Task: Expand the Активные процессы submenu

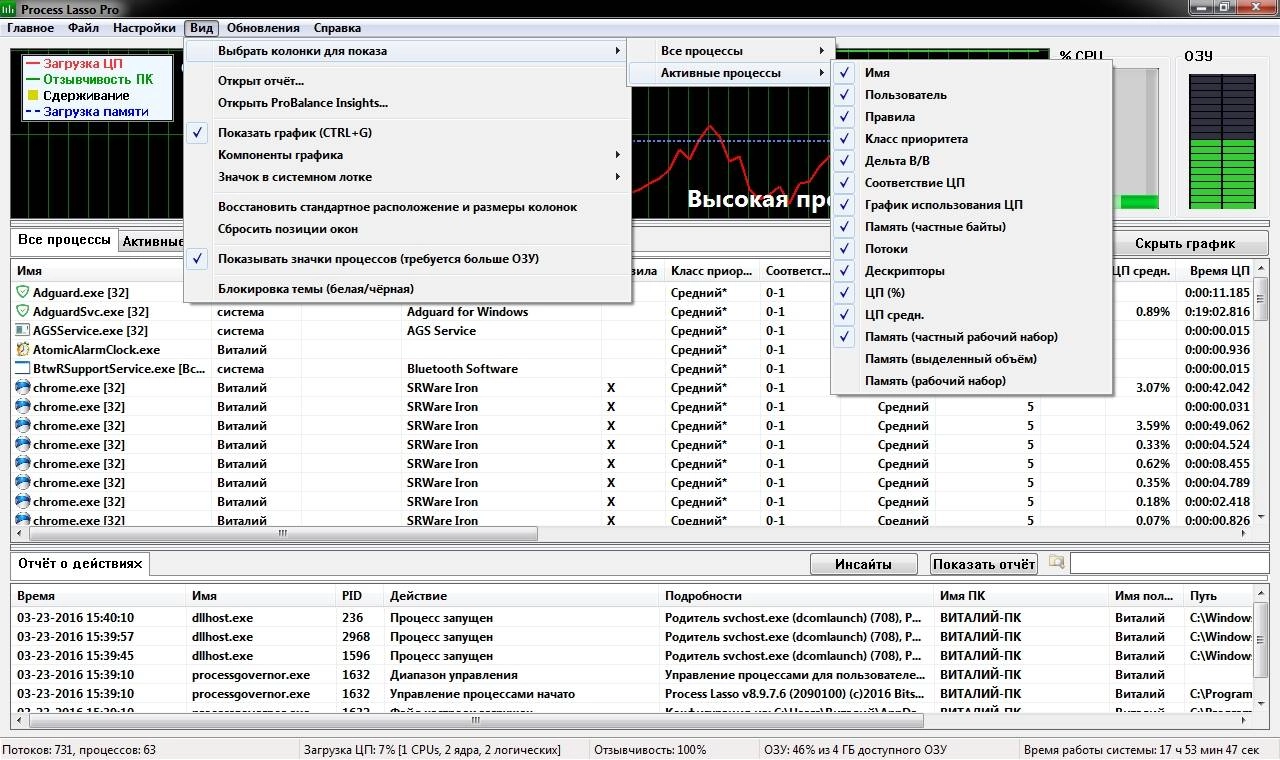Action: coord(733,73)
